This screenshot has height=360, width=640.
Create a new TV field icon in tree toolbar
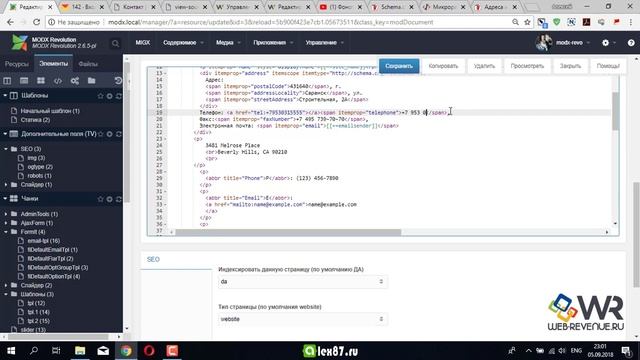click(24, 81)
